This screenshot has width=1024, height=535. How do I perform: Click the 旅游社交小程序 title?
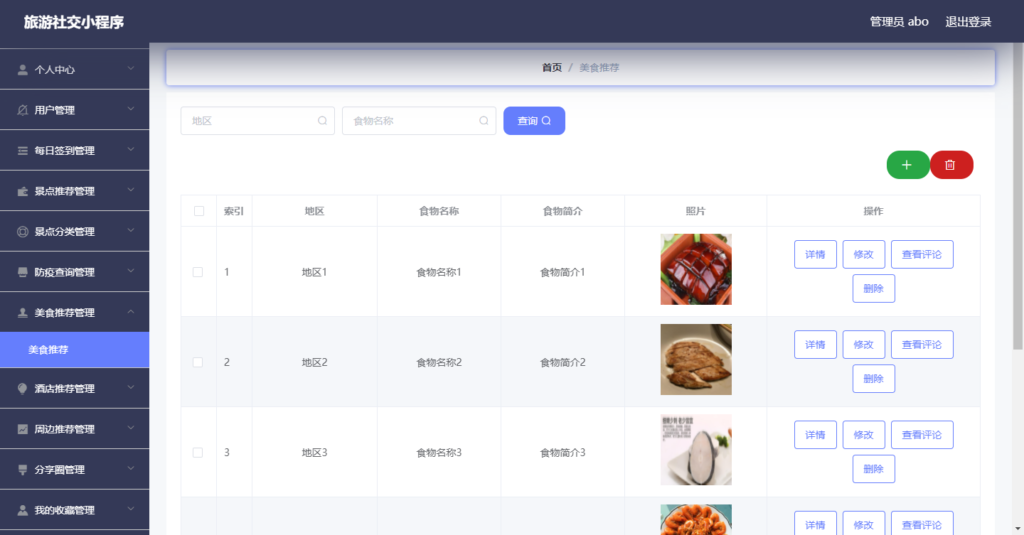(x=74, y=22)
